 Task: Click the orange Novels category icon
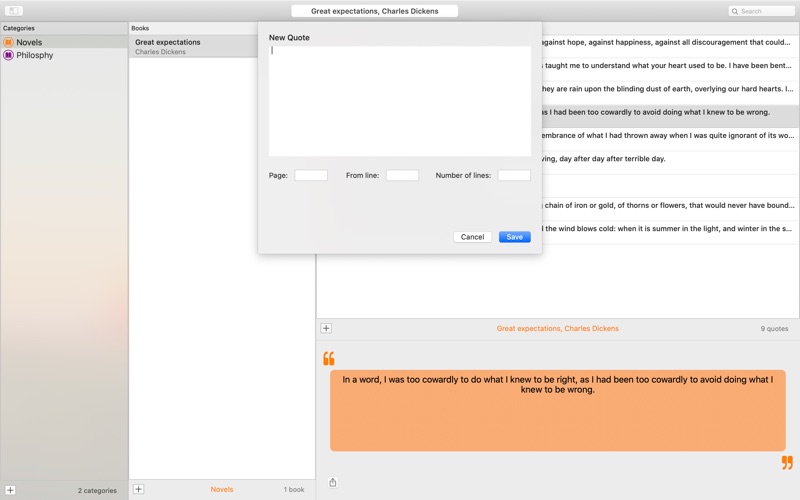[8, 43]
